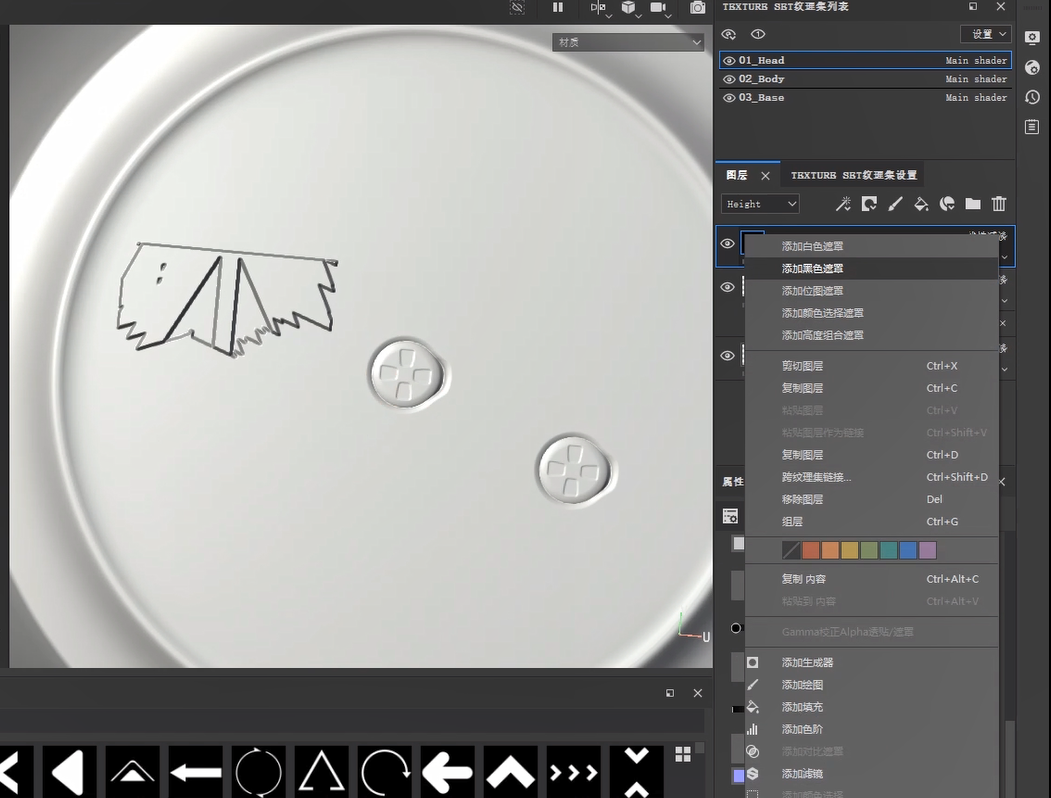The height and width of the screenshot is (798, 1051).
Task: Open display settings icon in right sidebar
Action: pos(1033,38)
